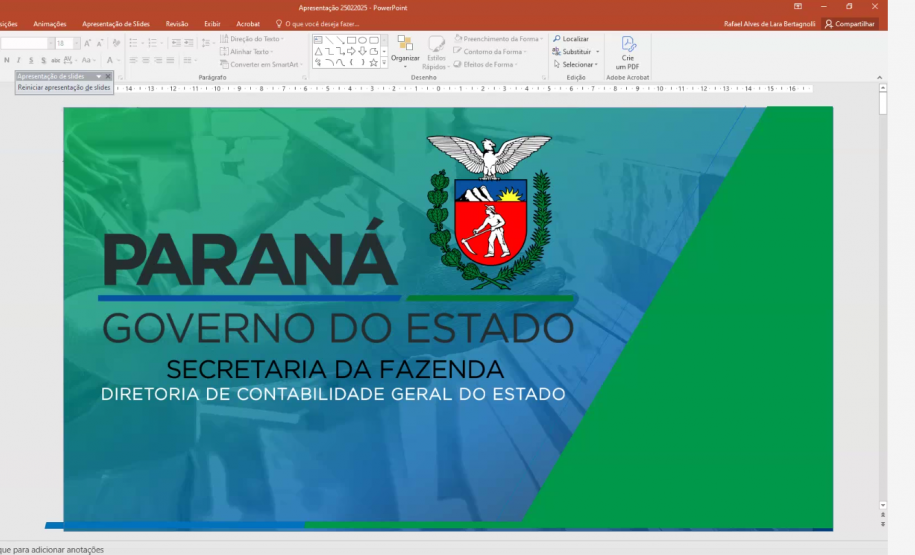Click Reiniciar apresentação de slides

(x=64, y=88)
